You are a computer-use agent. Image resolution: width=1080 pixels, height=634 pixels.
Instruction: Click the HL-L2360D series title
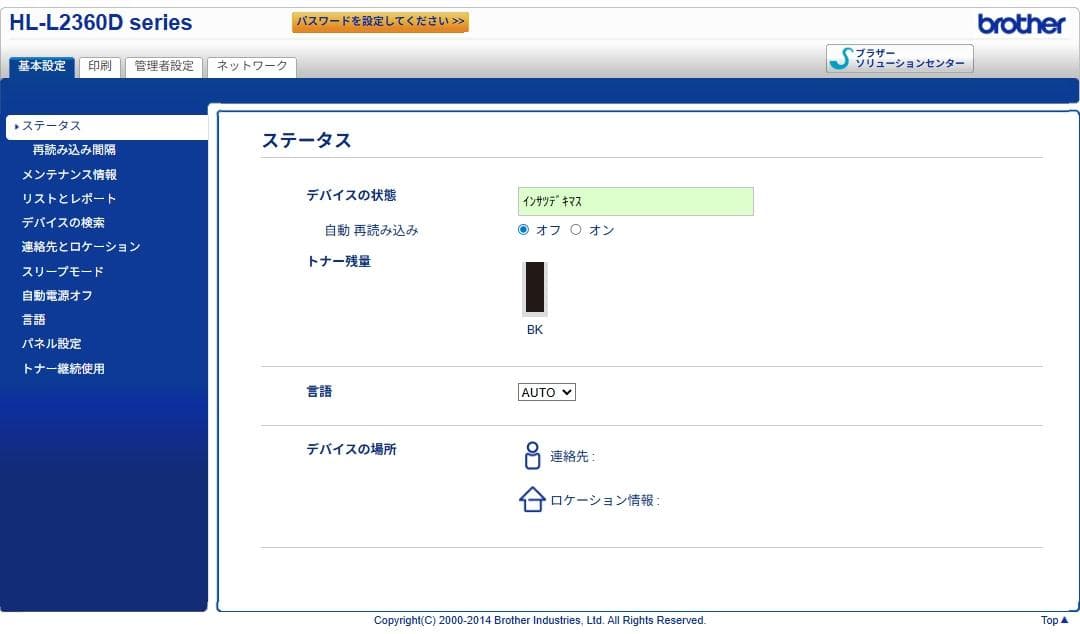pyautogui.click(x=100, y=22)
